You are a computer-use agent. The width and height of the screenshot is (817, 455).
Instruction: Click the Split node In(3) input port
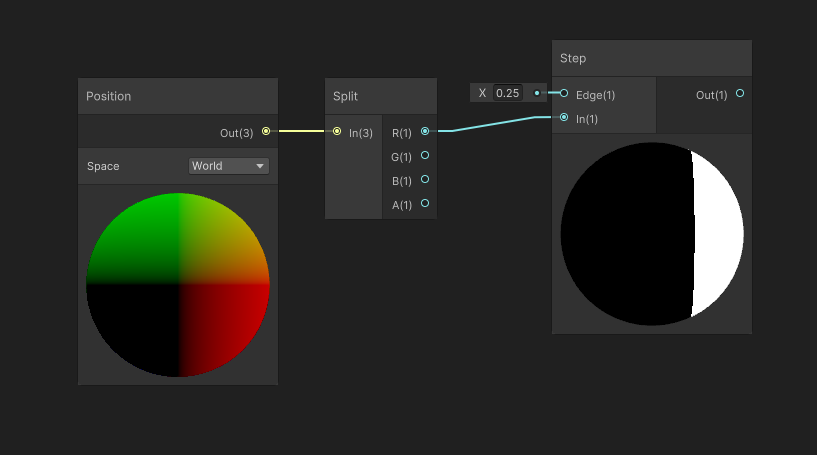(x=337, y=131)
